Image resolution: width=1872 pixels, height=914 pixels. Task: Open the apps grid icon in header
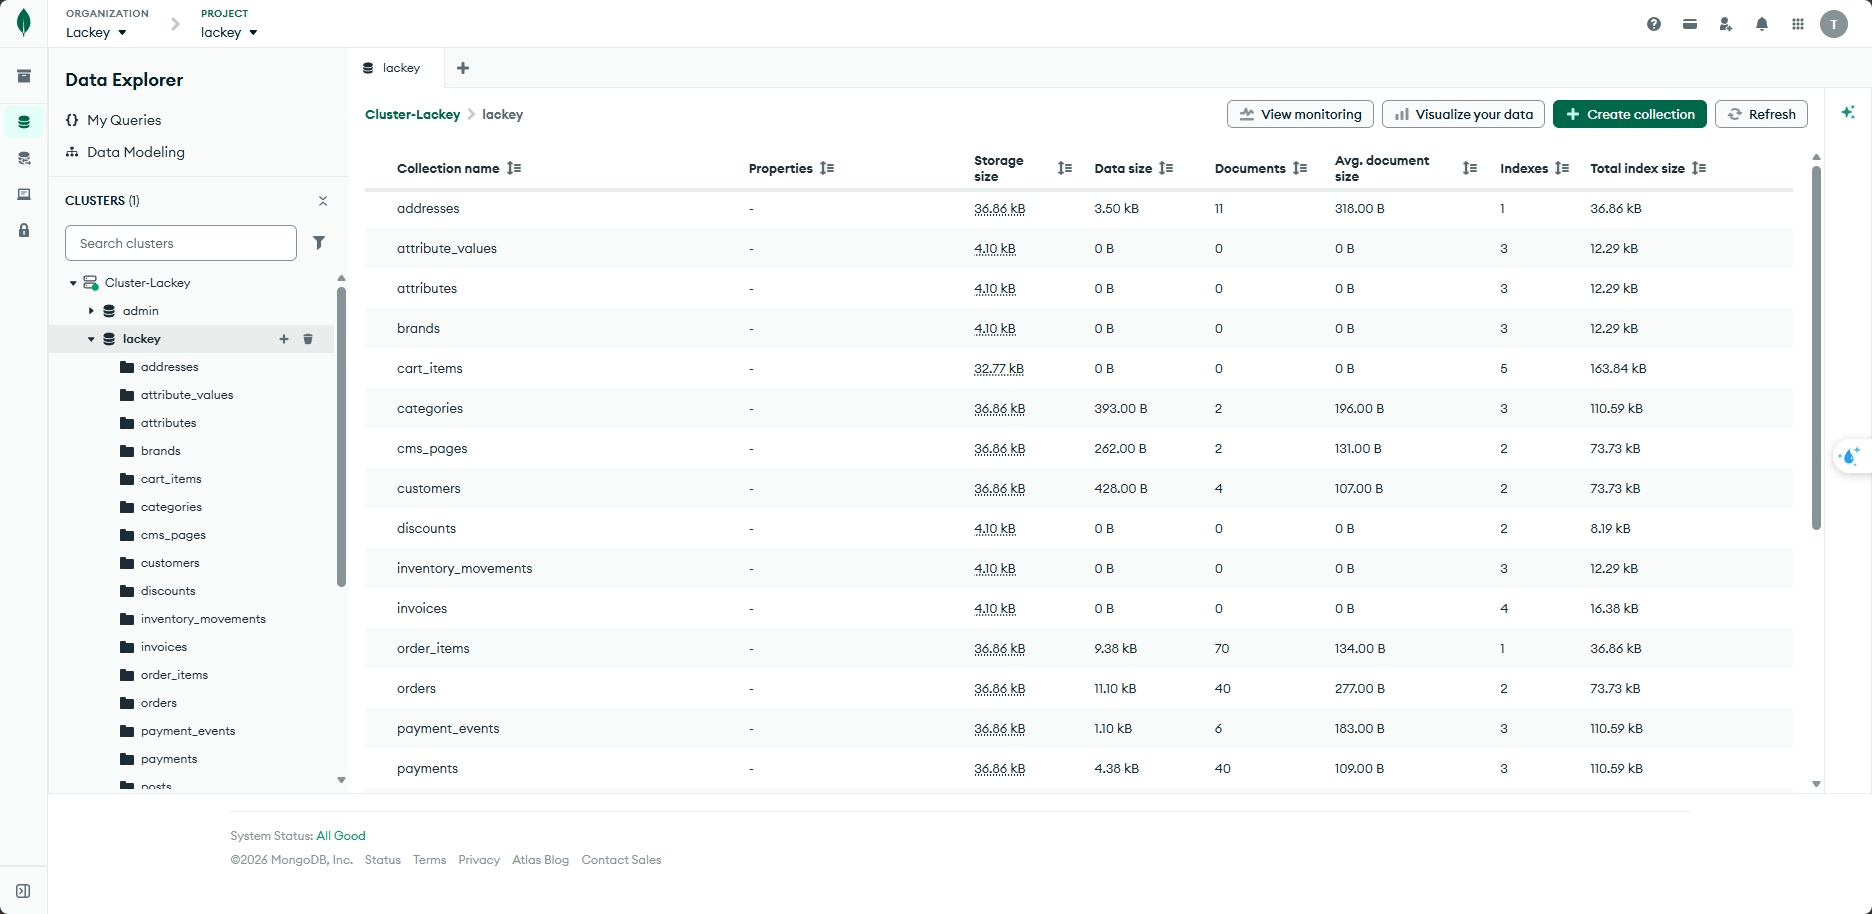(x=1798, y=24)
